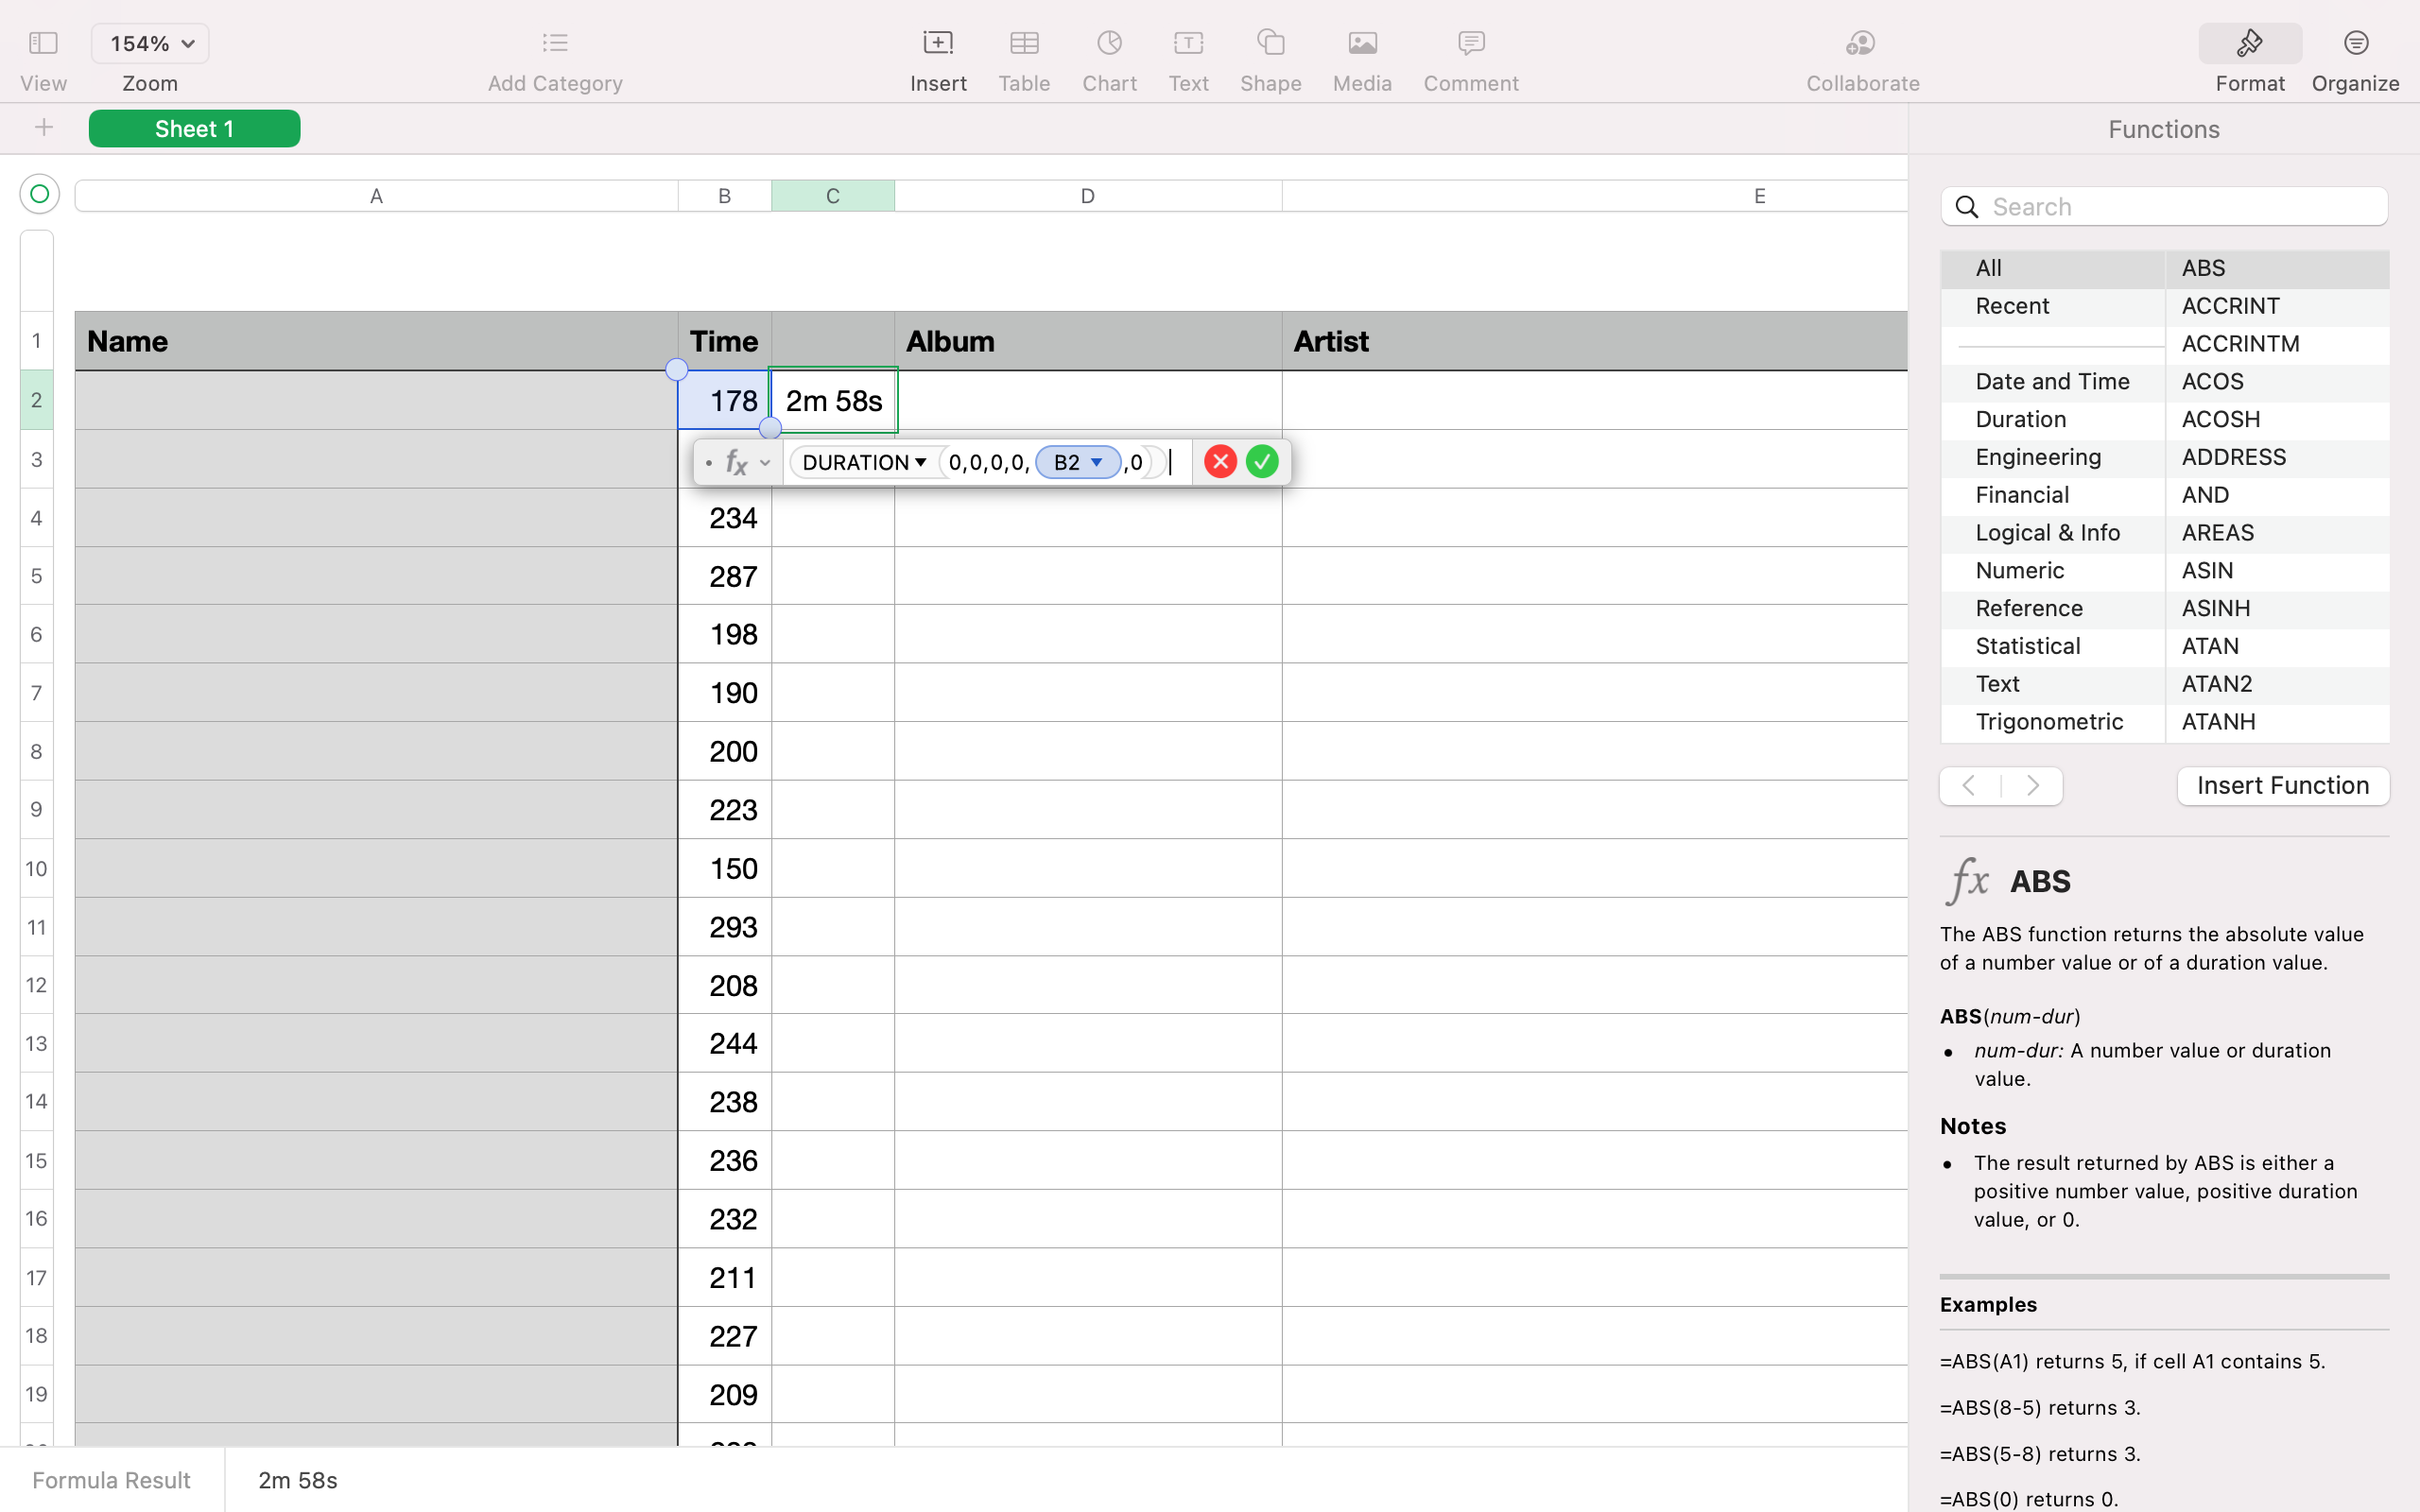Expand the DURATION function dropdown arrow
2420x1512 pixels.
click(x=920, y=462)
